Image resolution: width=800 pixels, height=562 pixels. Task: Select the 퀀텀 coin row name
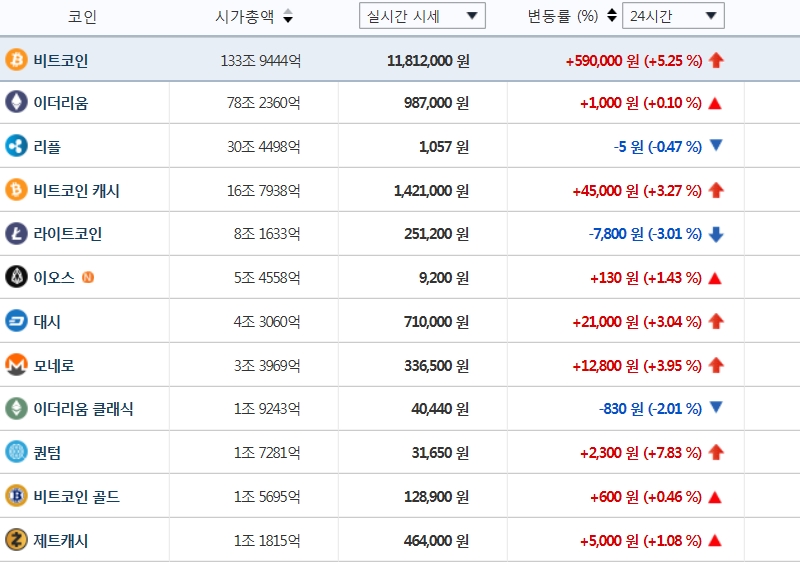point(47,453)
